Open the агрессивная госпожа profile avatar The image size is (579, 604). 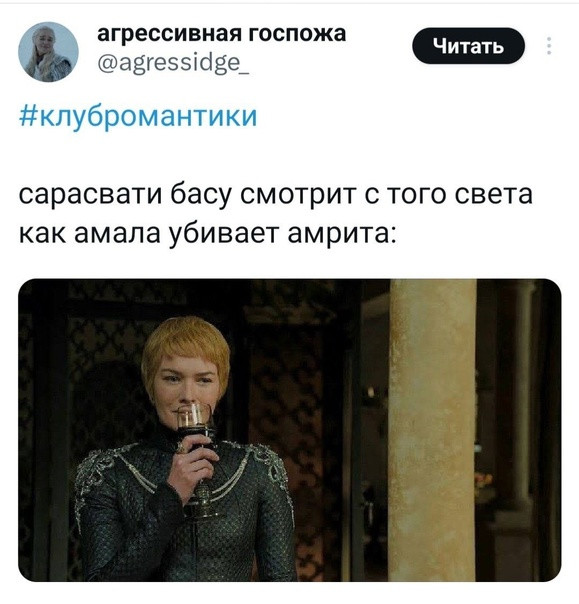(x=48, y=52)
